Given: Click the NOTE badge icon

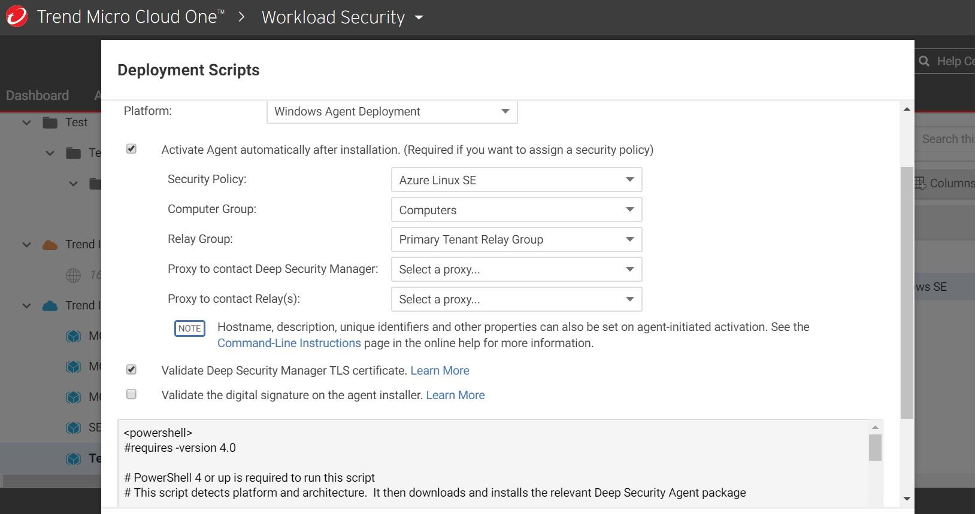Looking at the screenshot, I should pyautogui.click(x=189, y=328).
